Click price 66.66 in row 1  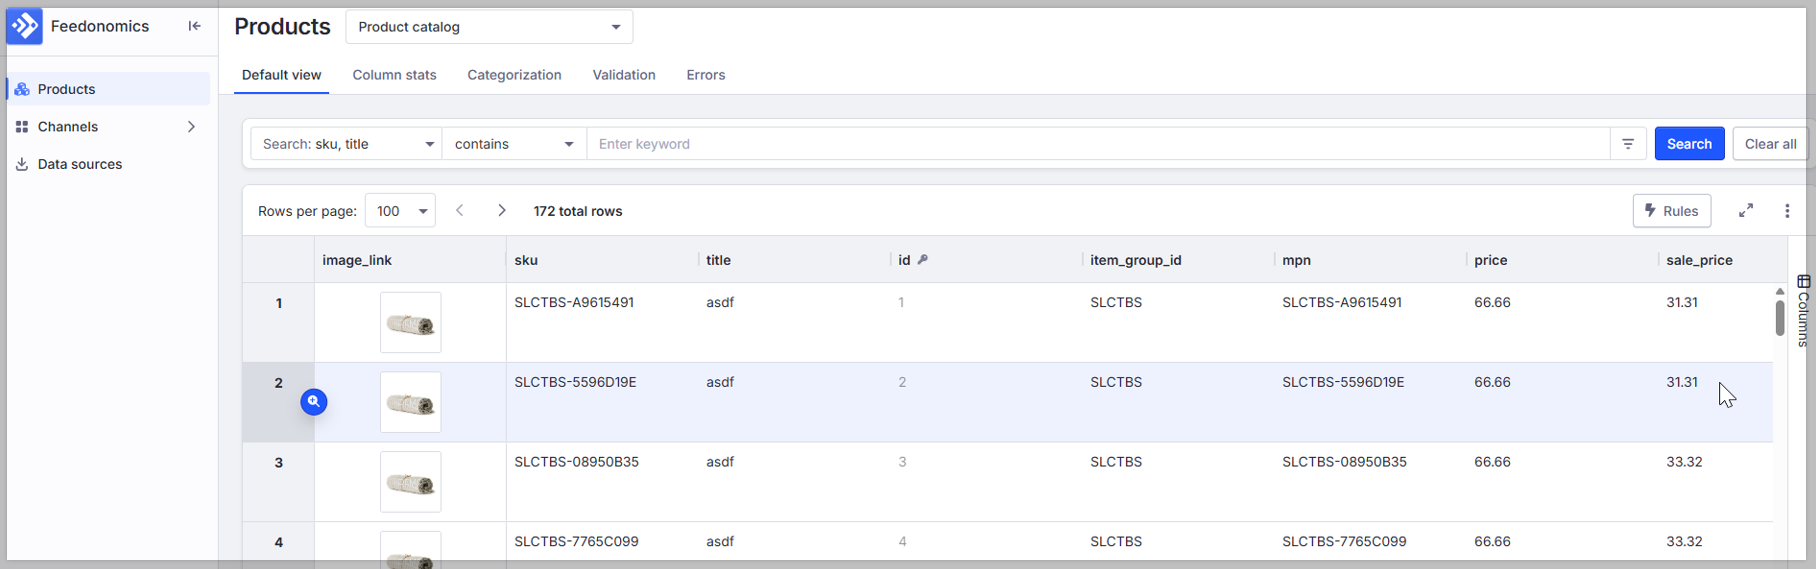click(1492, 302)
